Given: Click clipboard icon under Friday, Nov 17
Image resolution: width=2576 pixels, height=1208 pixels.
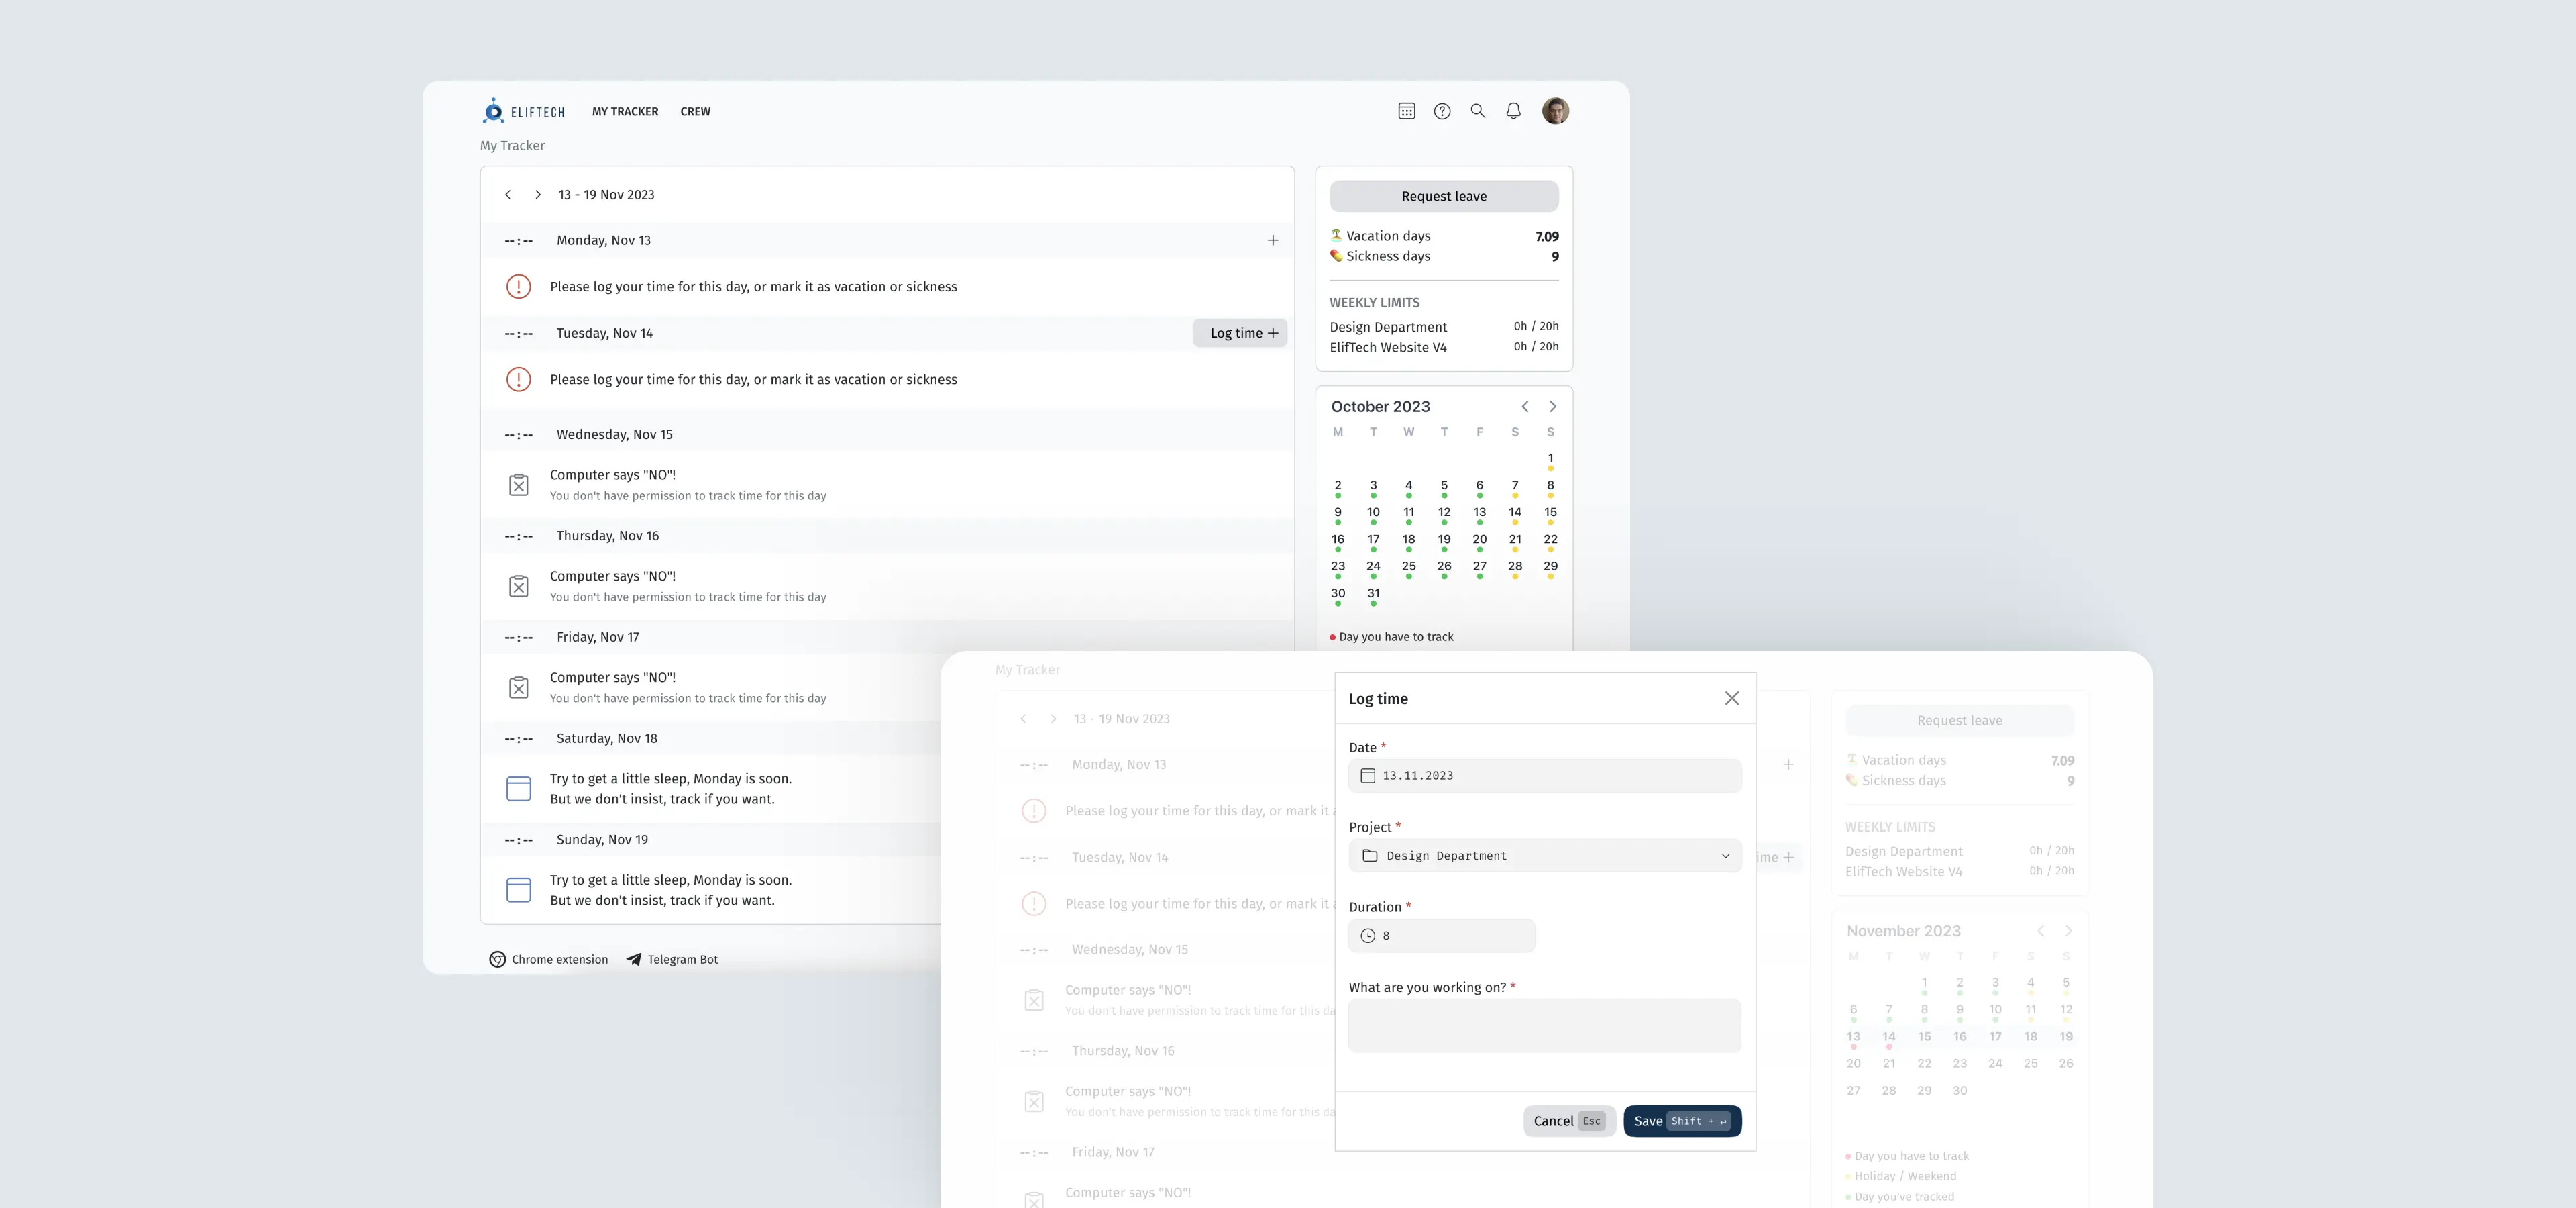Looking at the screenshot, I should 519,688.
